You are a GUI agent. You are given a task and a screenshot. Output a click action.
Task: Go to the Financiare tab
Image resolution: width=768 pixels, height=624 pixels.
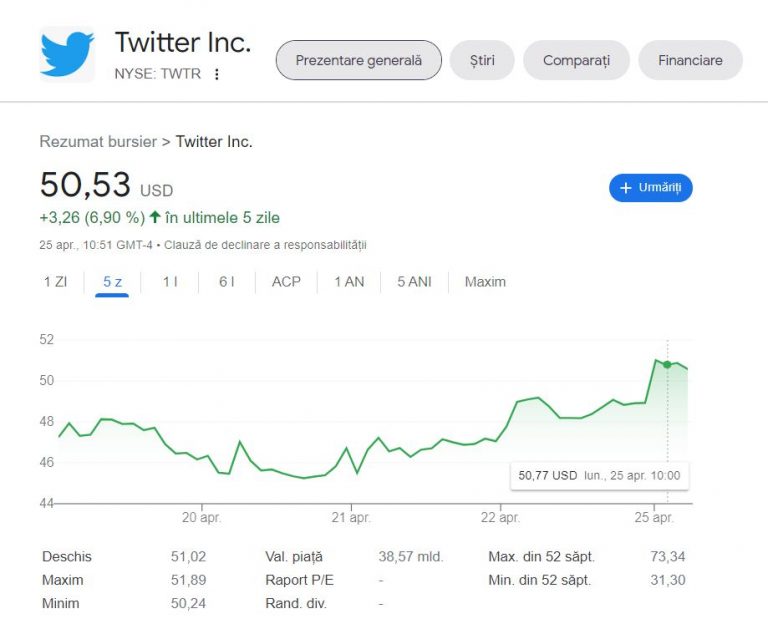[x=690, y=60]
